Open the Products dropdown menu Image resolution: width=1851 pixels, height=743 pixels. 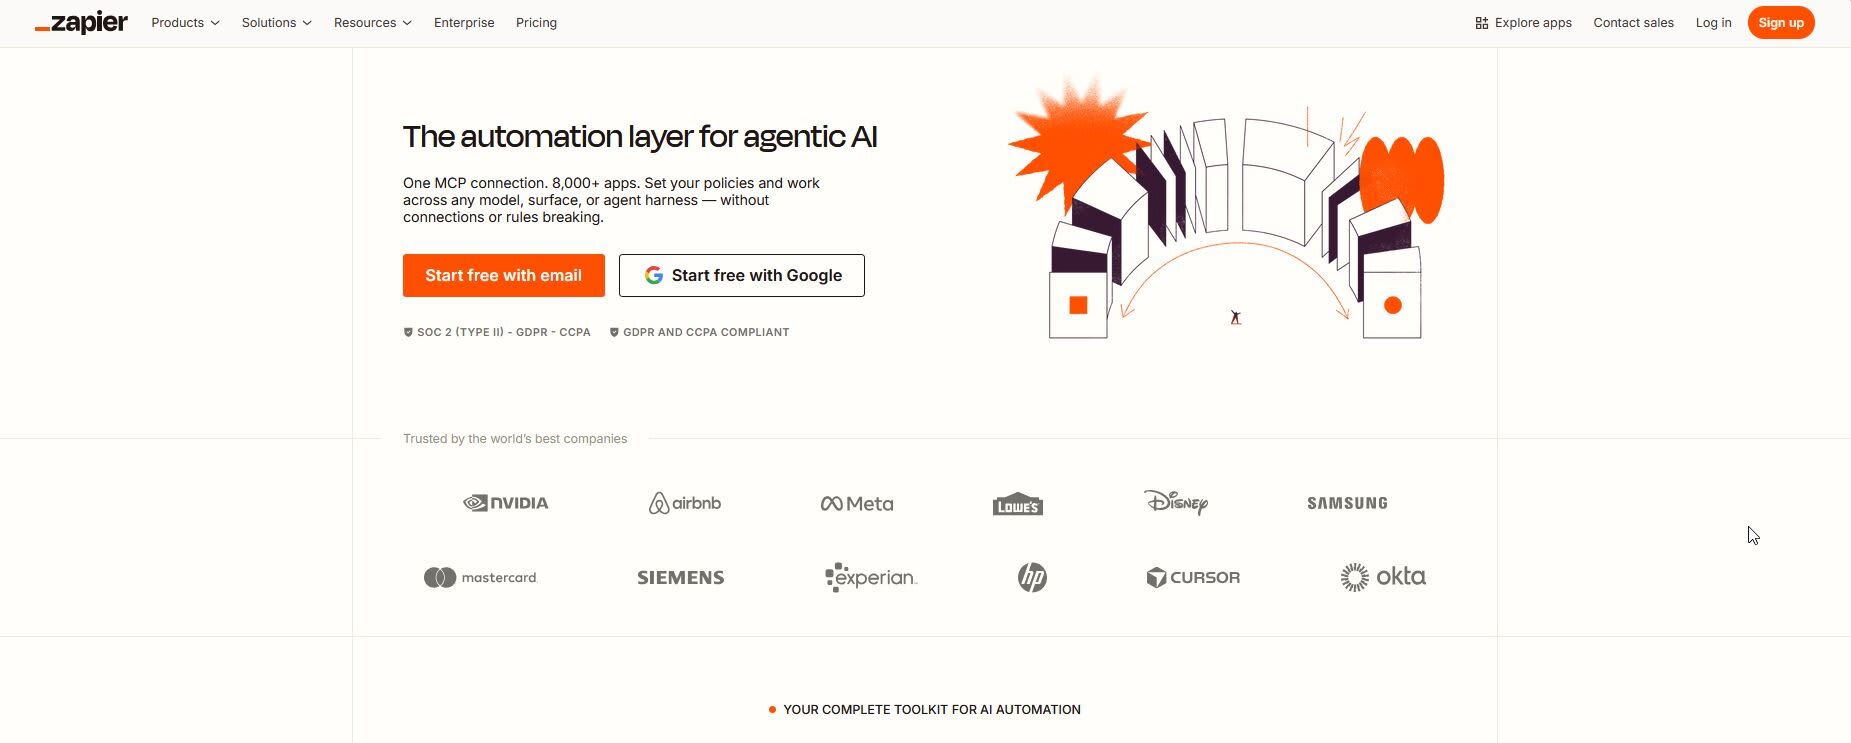(185, 23)
